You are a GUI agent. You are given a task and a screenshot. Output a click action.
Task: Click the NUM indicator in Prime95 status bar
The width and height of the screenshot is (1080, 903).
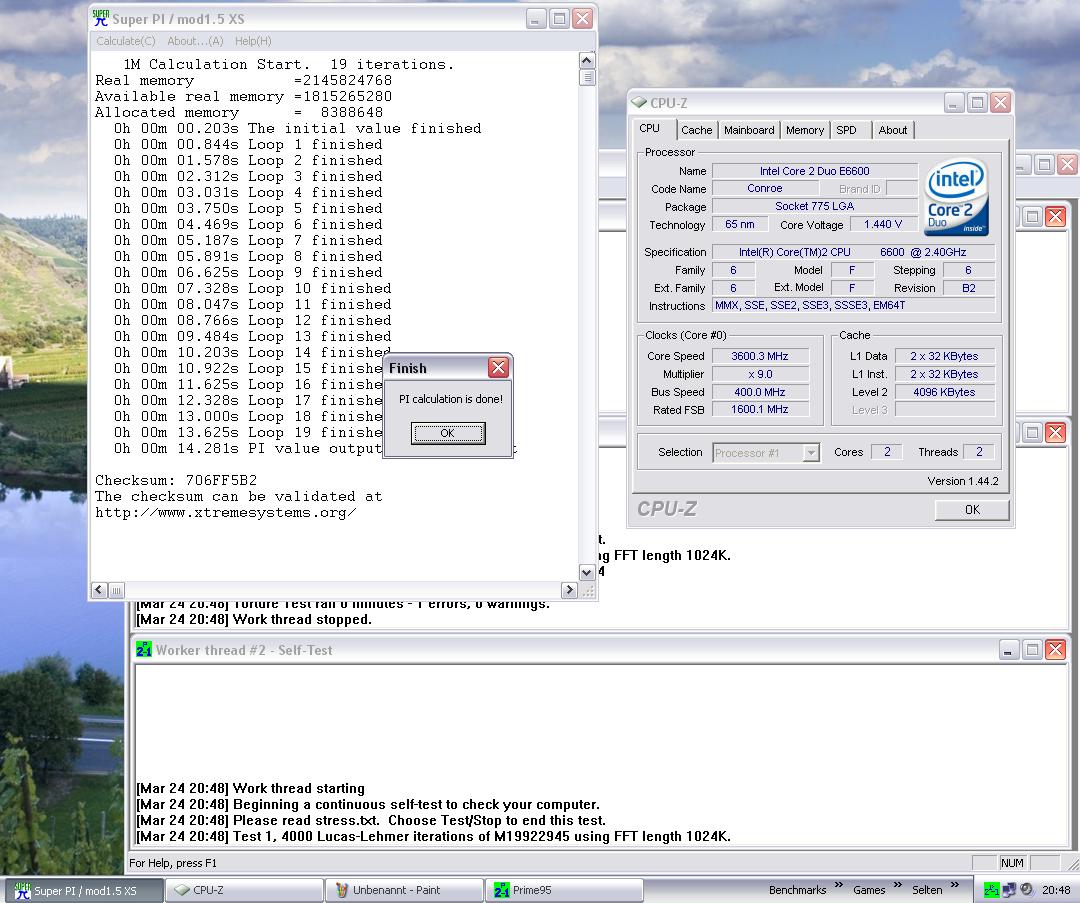(x=1012, y=863)
